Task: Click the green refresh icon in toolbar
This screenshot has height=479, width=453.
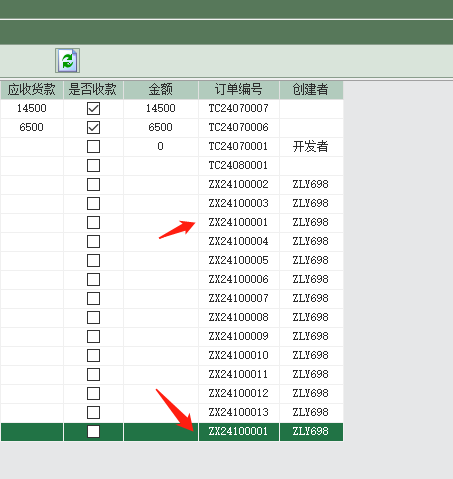Action: (x=67, y=60)
